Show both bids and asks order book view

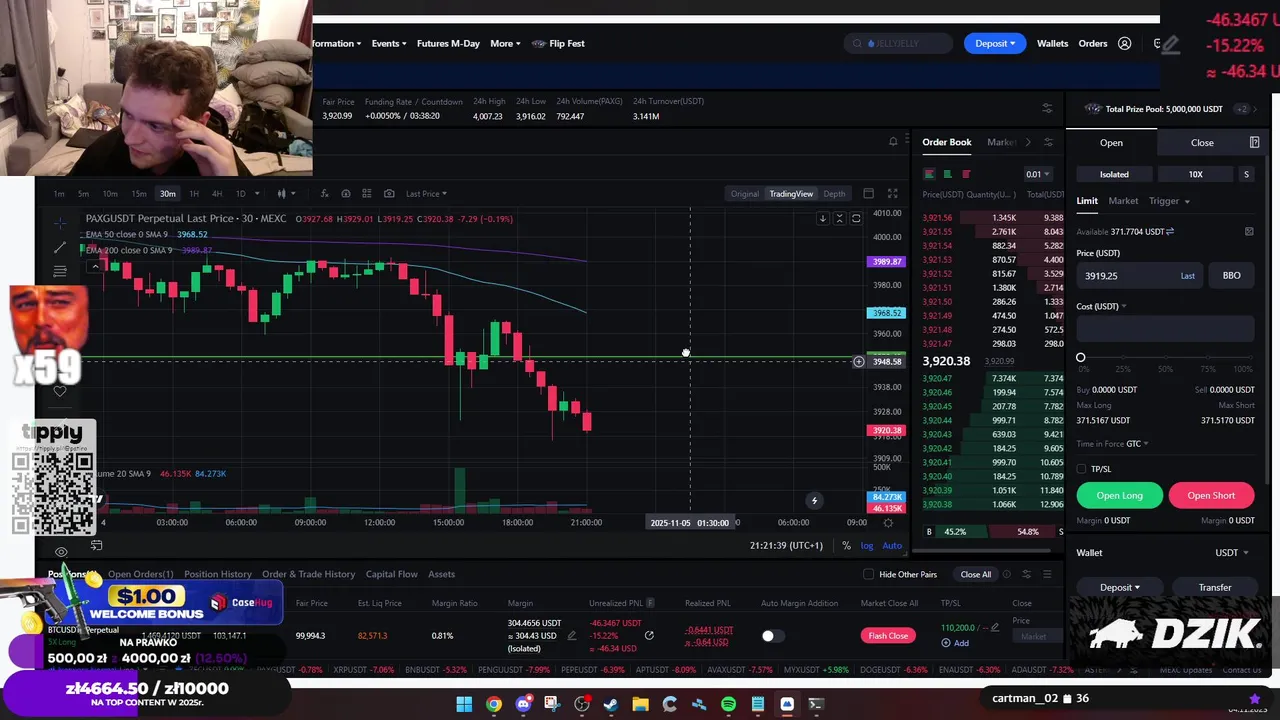click(929, 174)
